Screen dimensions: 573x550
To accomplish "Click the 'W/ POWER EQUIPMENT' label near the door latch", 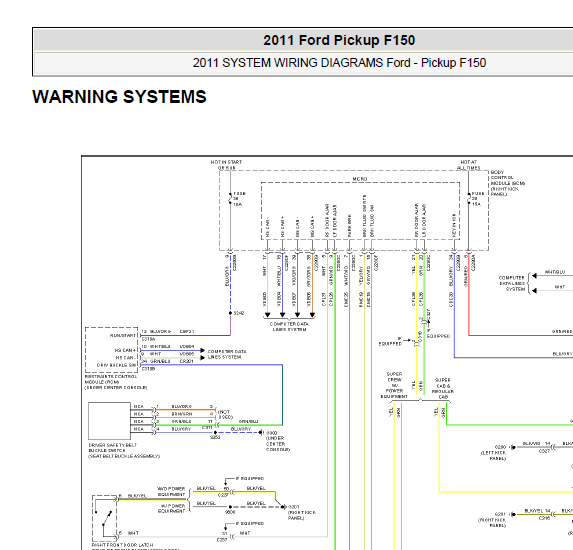I will [x=171, y=508].
